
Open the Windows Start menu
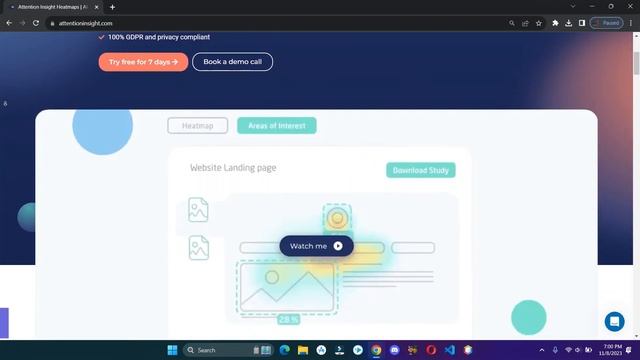click(173, 350)
